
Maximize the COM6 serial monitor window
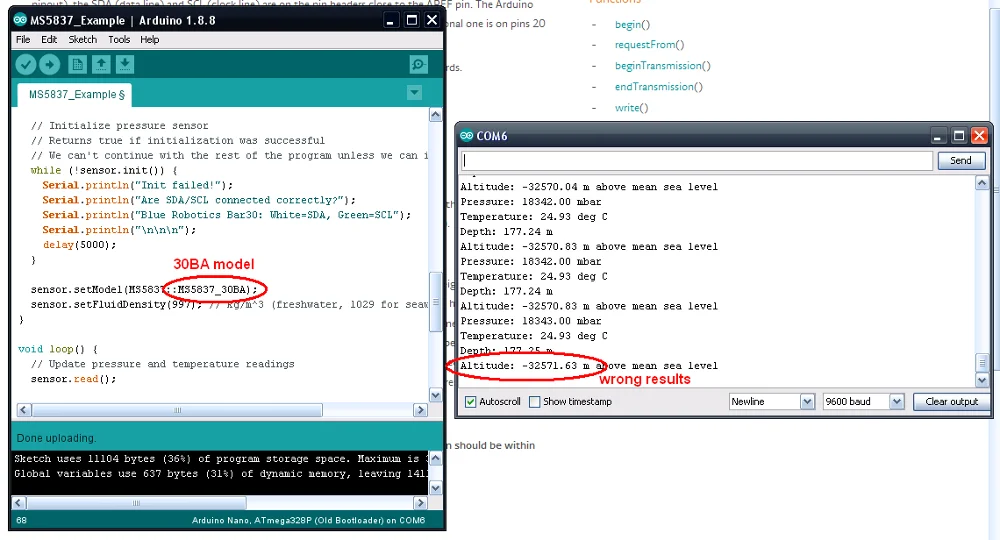click(x=958, y=136)
